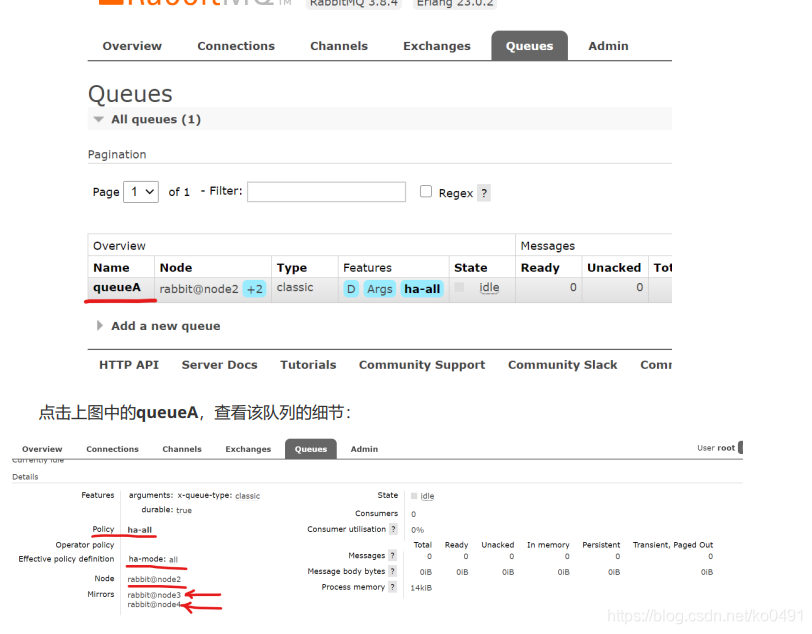Click the Args feature badge
The image size is (812, 634).
(380, 289)
